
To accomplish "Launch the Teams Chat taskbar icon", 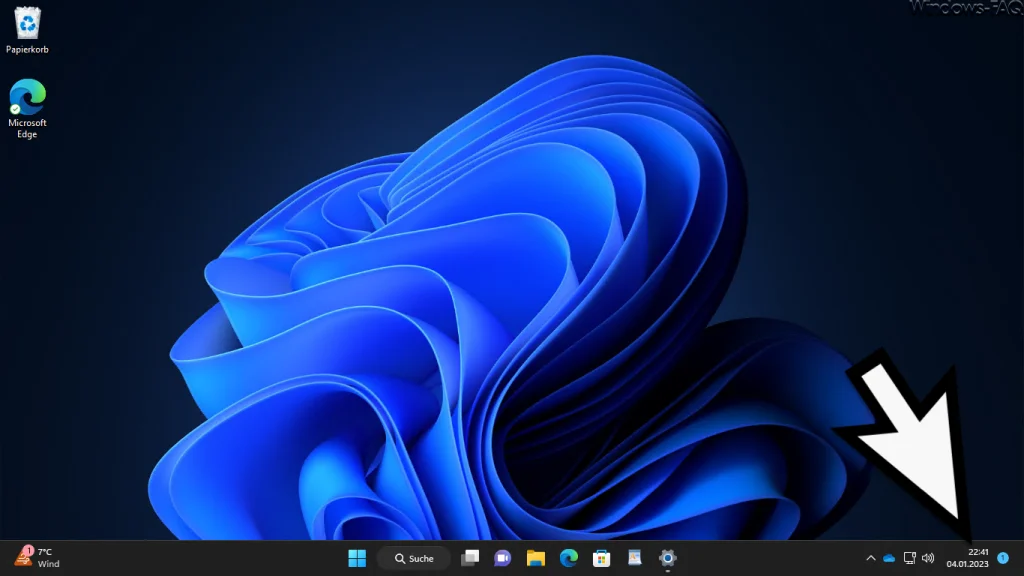I will point(503,558).
